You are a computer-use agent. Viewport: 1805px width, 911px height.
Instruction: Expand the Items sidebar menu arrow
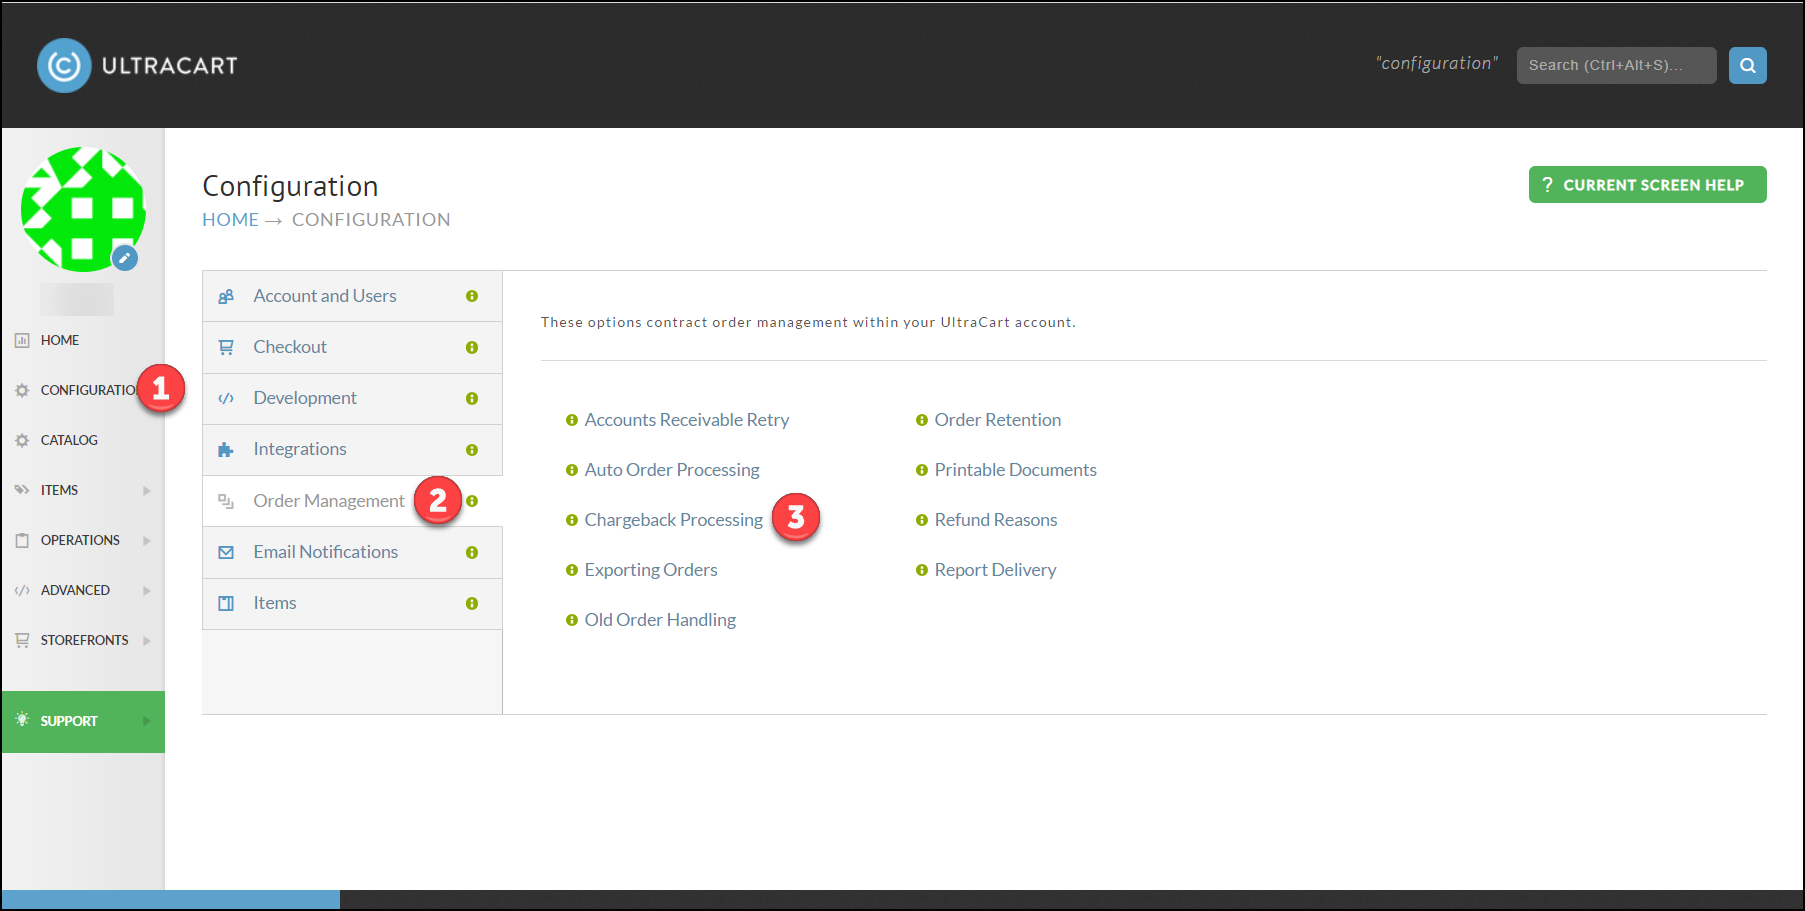(x=147, y=490)
